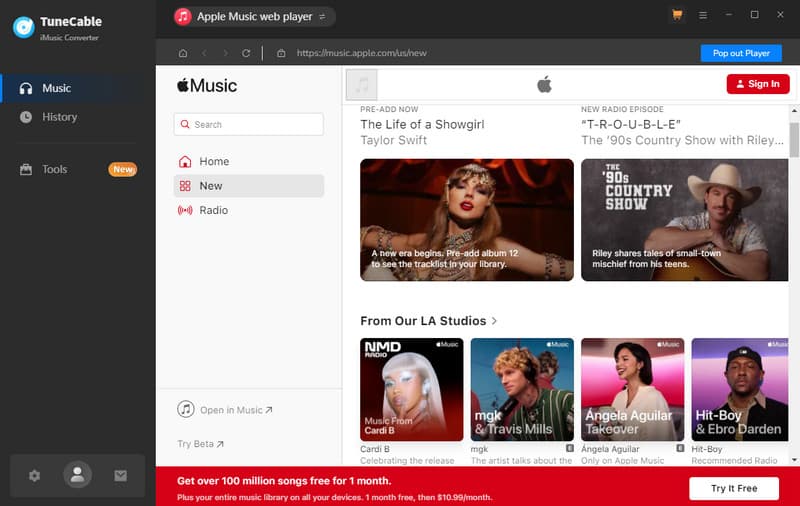Open the mail feedback icon
800x506 pixels.
(120, 476)
